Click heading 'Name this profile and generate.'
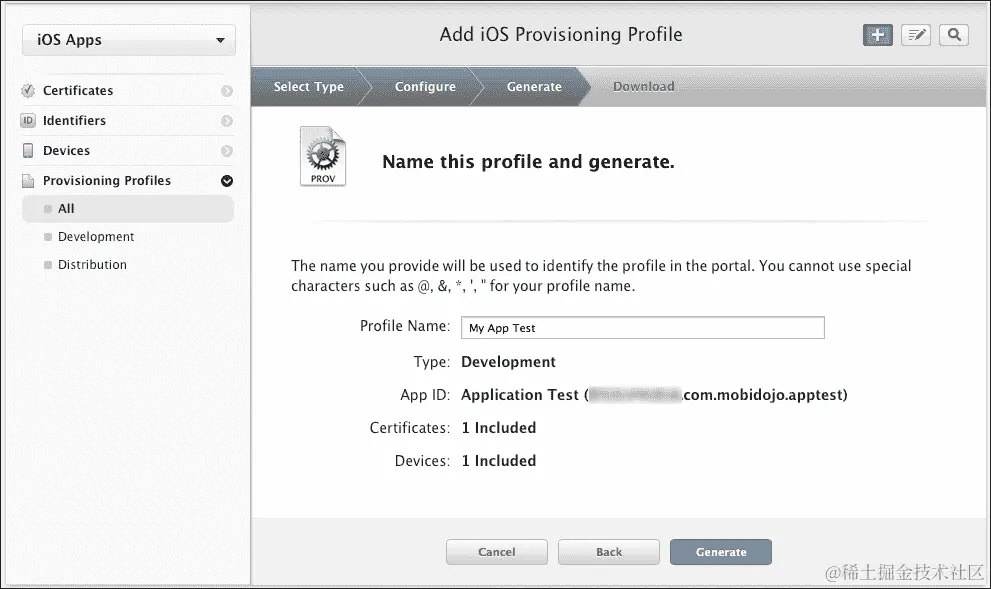 pos(528,162)
